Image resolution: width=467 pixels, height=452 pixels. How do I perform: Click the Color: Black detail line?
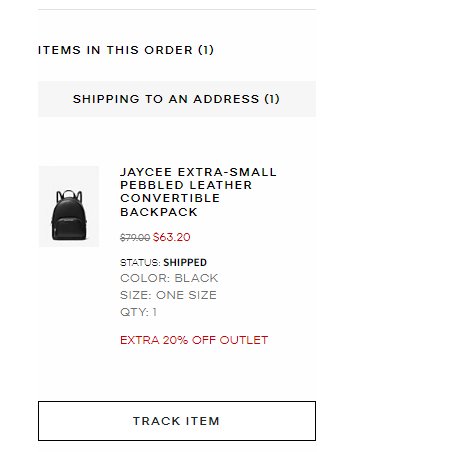169,278
